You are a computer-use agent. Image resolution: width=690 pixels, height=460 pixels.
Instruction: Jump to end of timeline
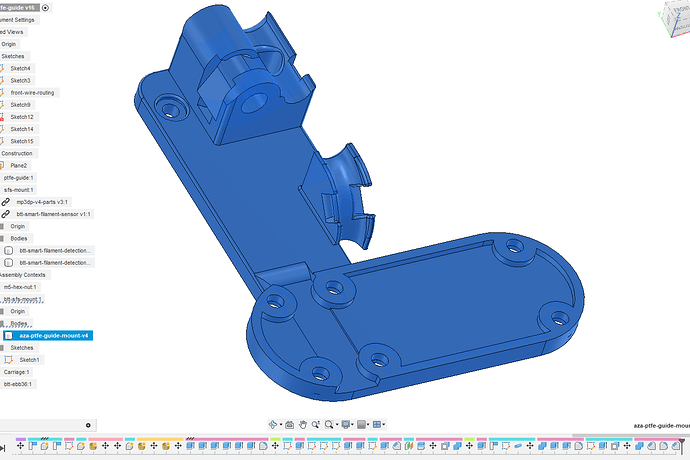tap(2, 449)
